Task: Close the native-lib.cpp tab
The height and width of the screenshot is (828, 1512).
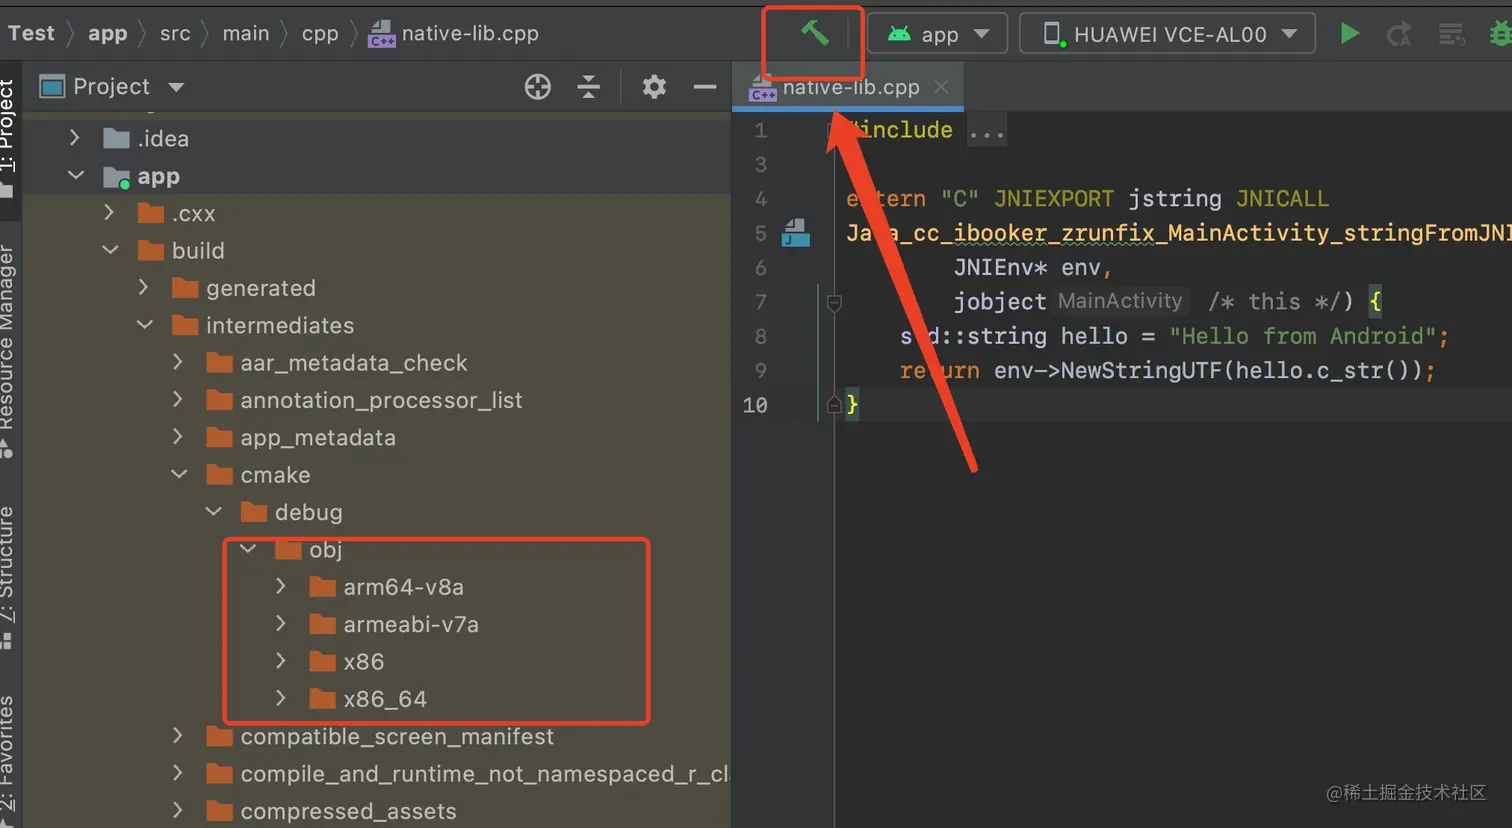Action: point(941,87)
